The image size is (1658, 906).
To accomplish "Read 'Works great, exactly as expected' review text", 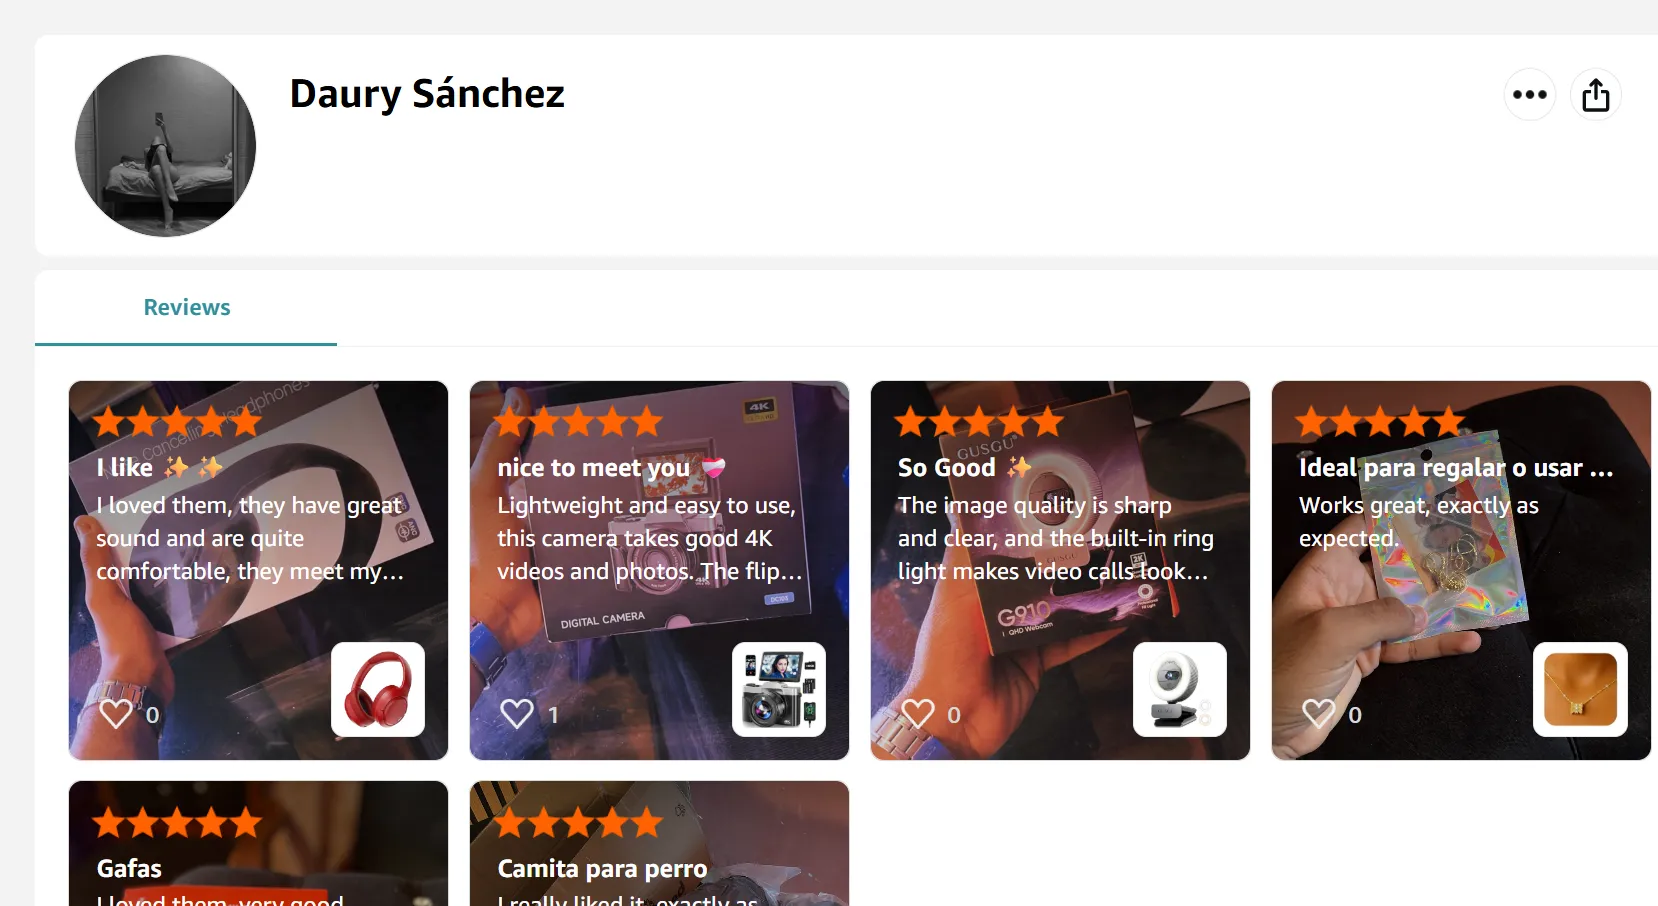I will [x=1418, y=521].
